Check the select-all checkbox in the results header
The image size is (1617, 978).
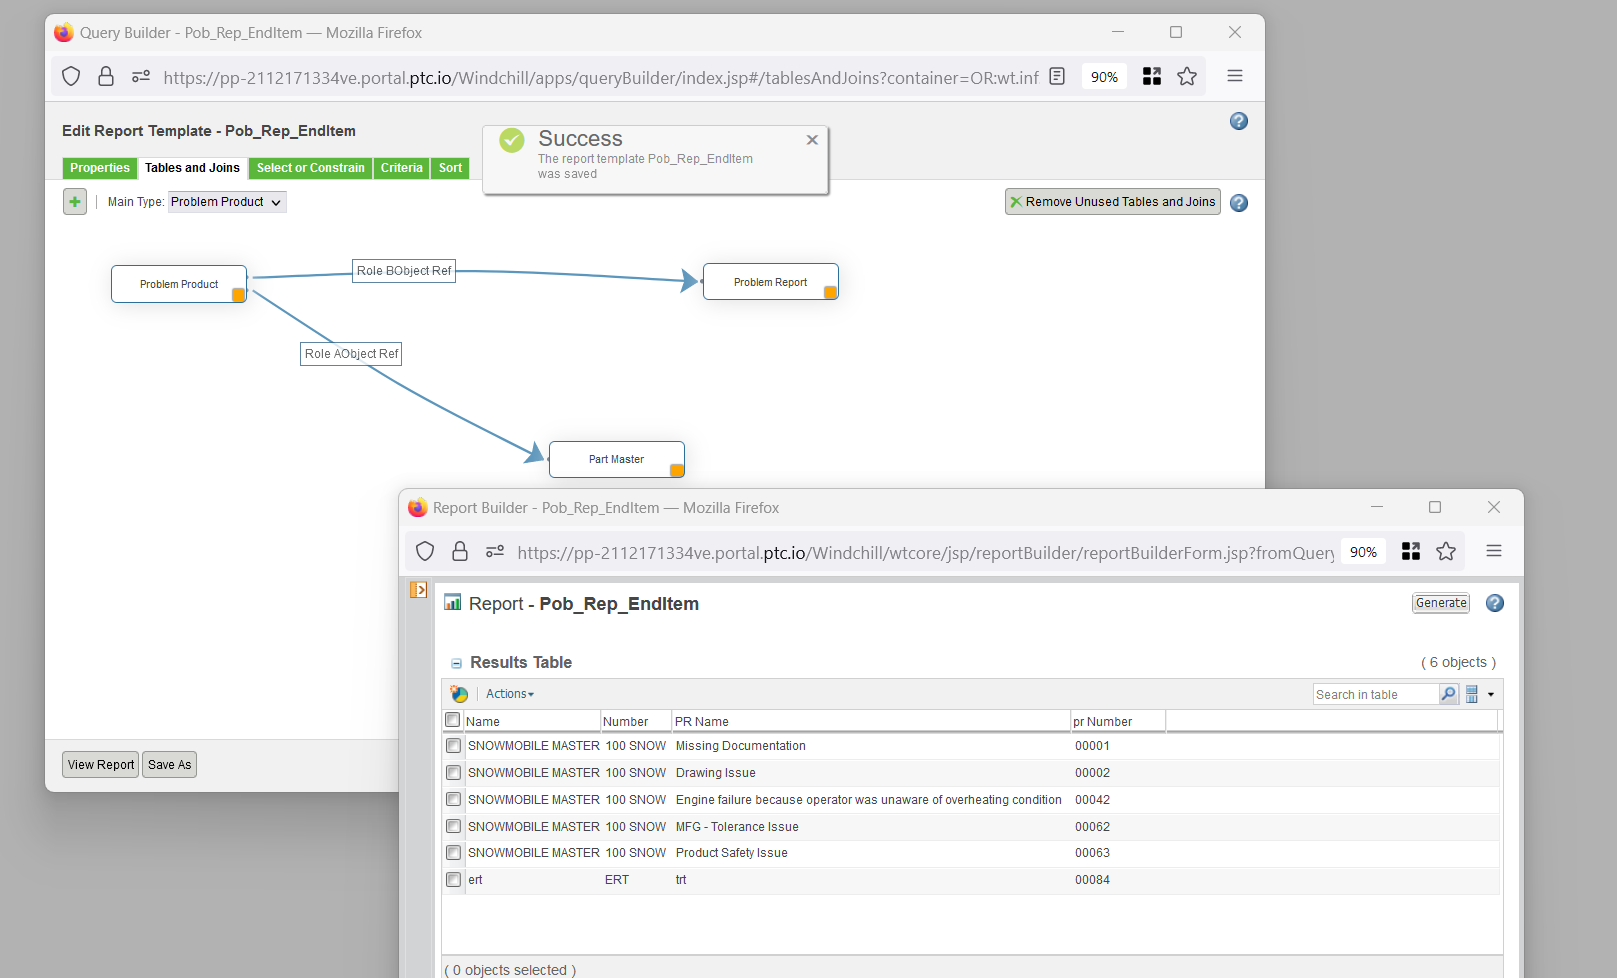452,719
